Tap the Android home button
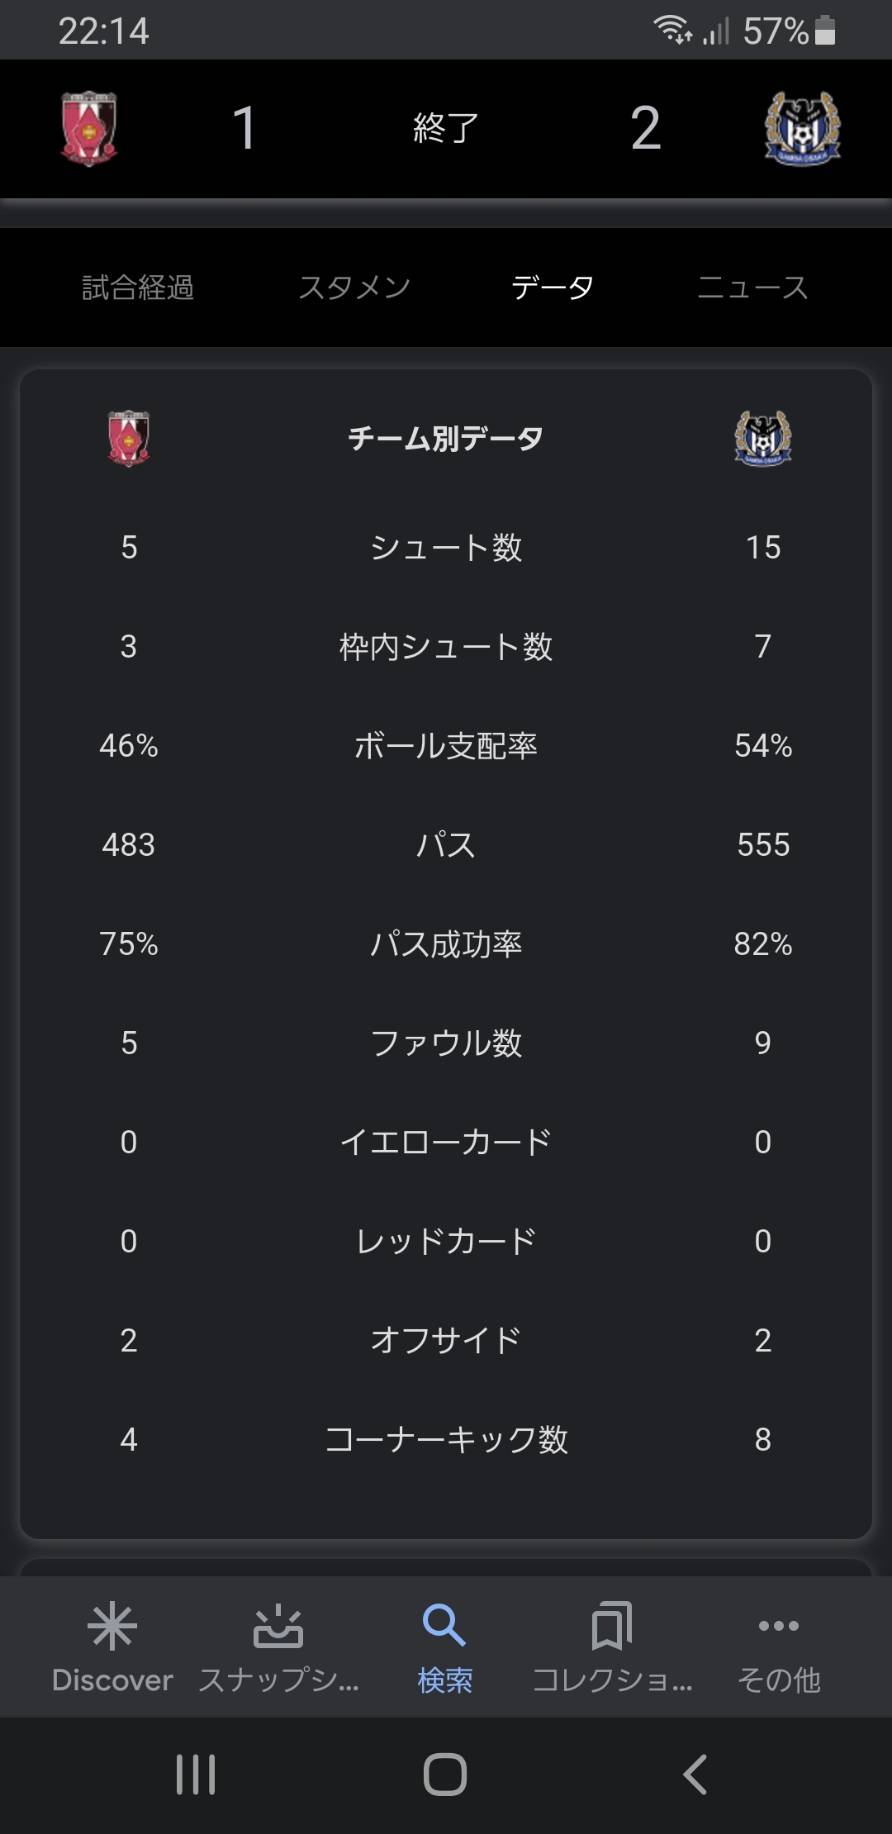 pyautogui.click(x=445, y=1775)
